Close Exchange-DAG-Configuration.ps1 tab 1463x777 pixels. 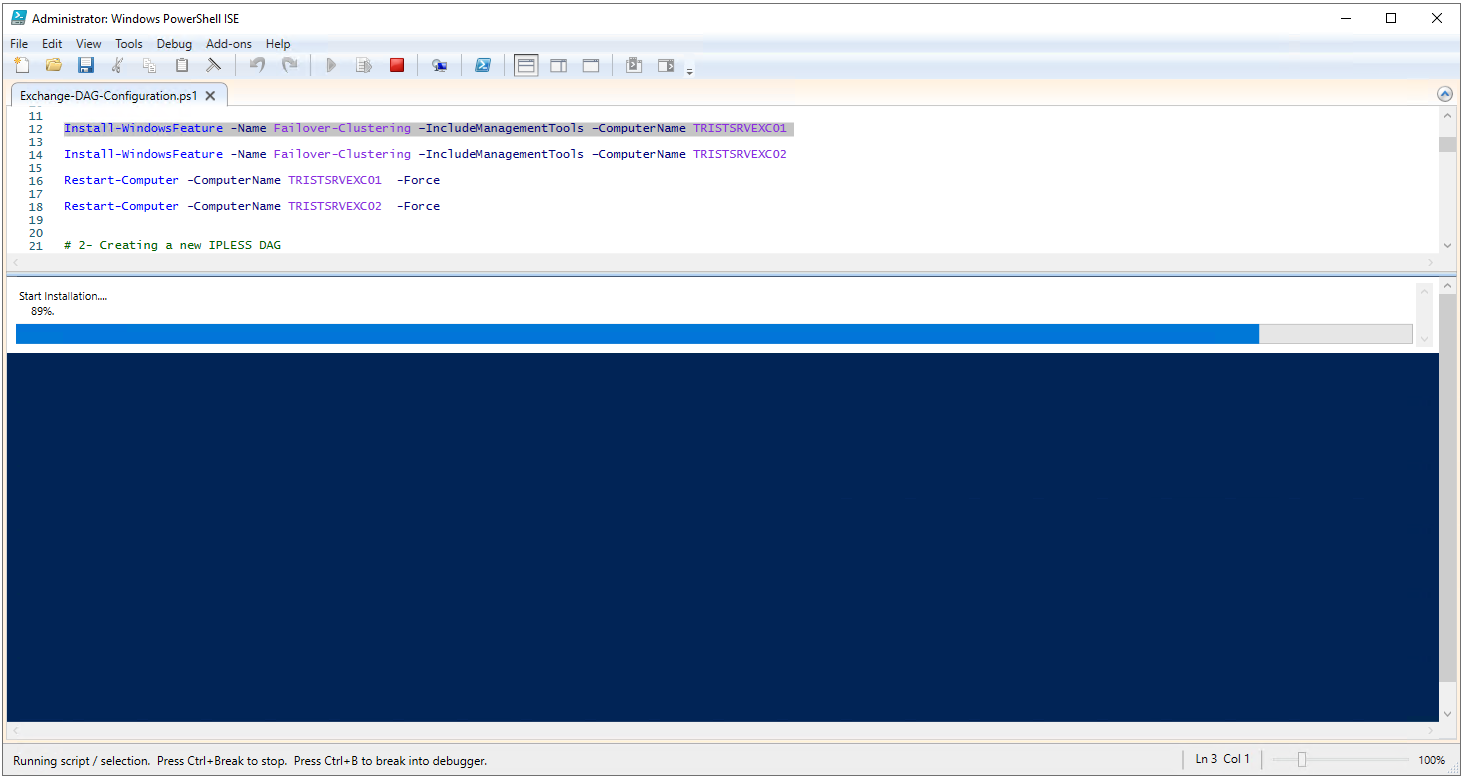click(x=210, y=96)
